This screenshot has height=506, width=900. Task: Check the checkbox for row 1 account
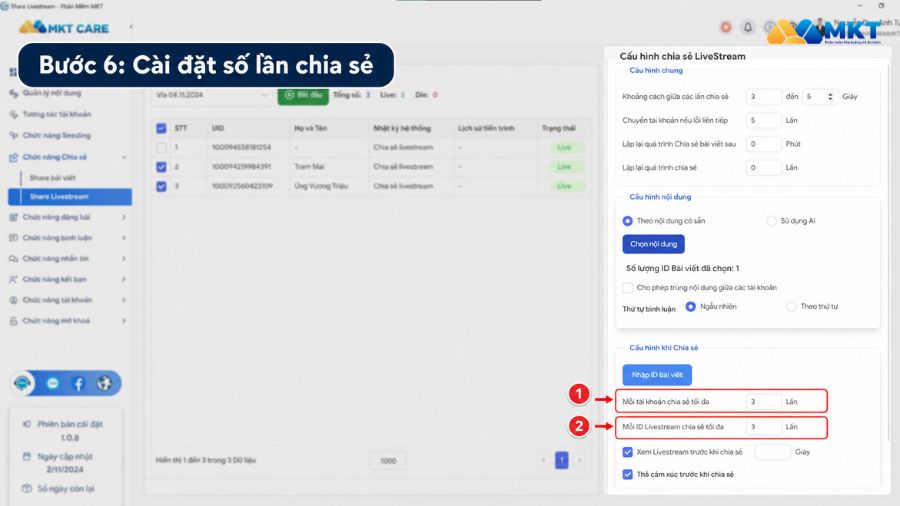click(x=161, y=147)
